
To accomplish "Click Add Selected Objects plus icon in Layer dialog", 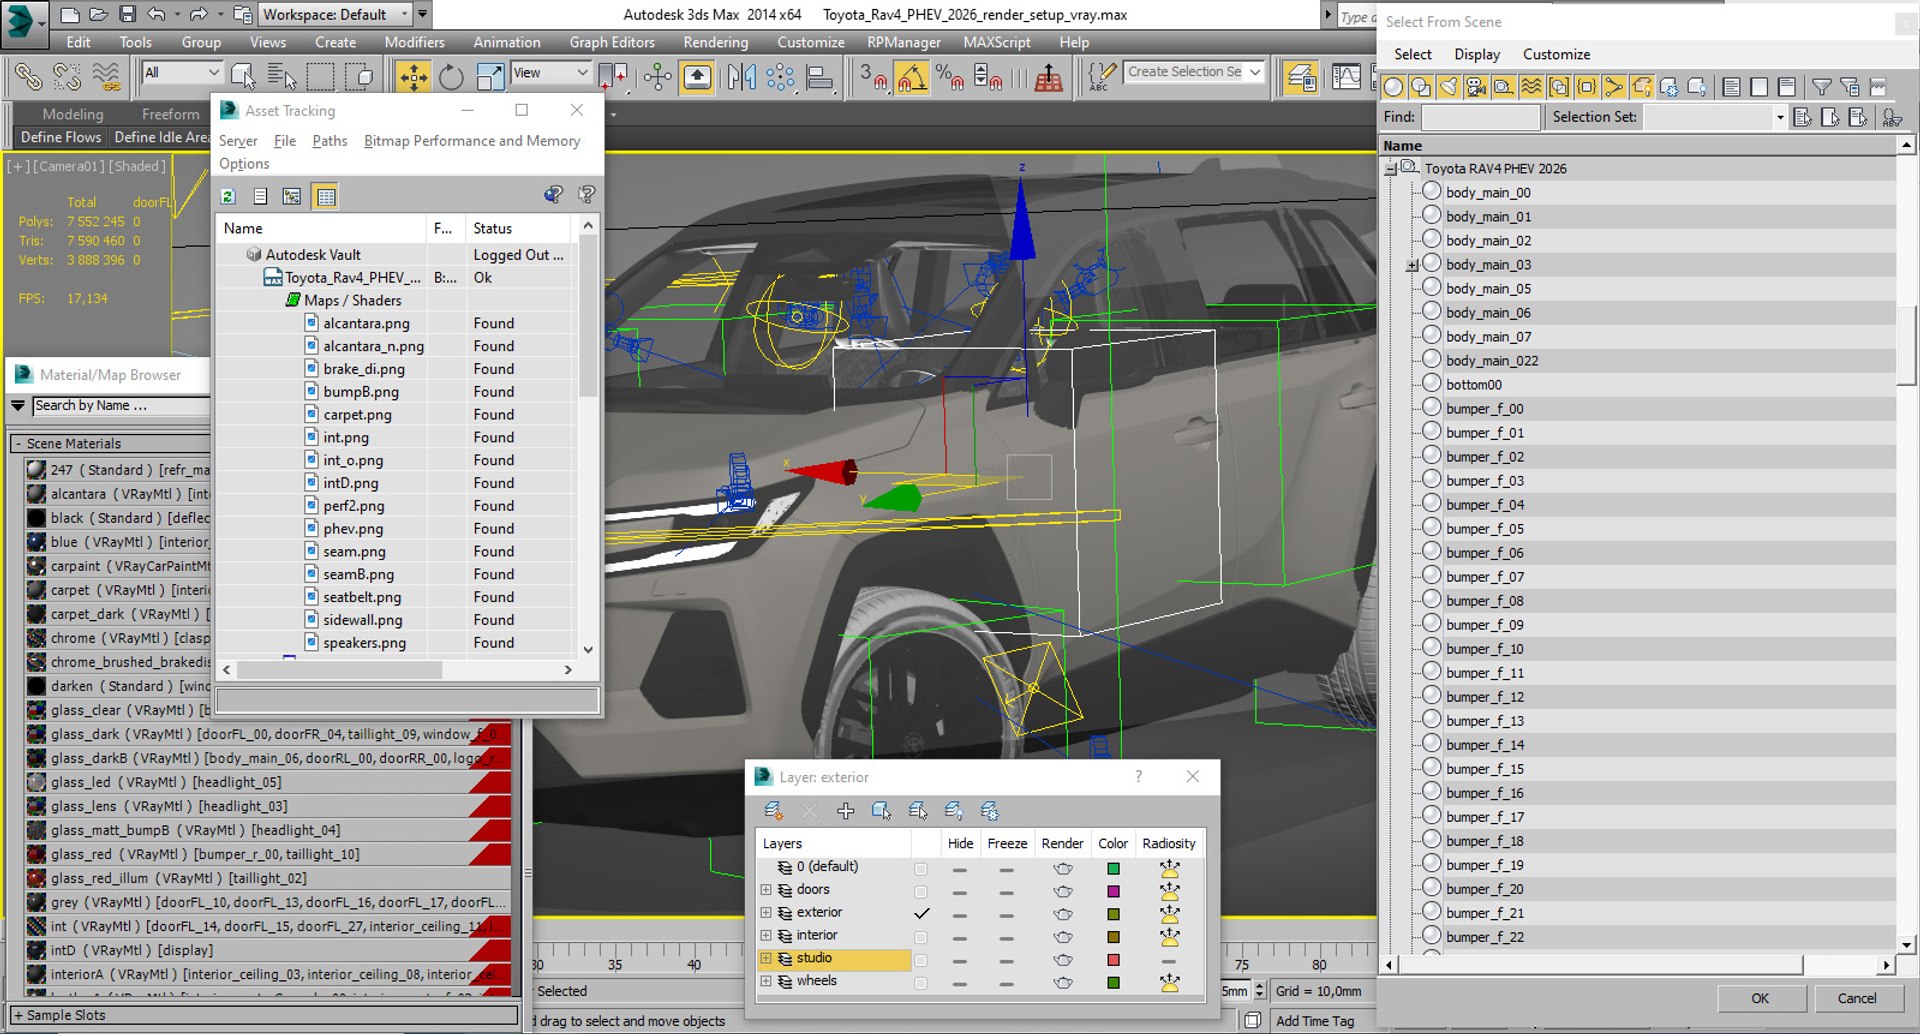I will coord(846,811).
